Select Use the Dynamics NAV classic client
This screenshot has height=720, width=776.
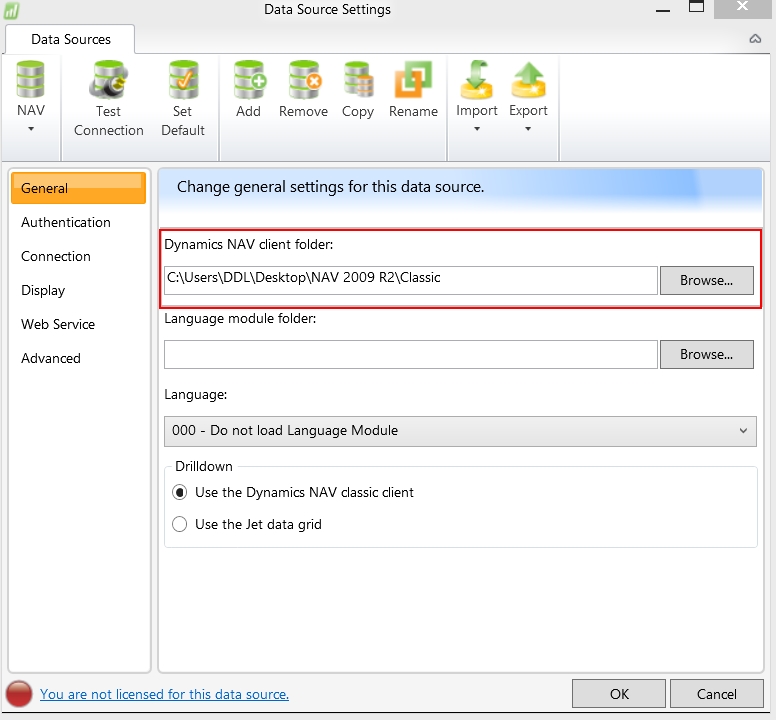[x=292, y=492]
